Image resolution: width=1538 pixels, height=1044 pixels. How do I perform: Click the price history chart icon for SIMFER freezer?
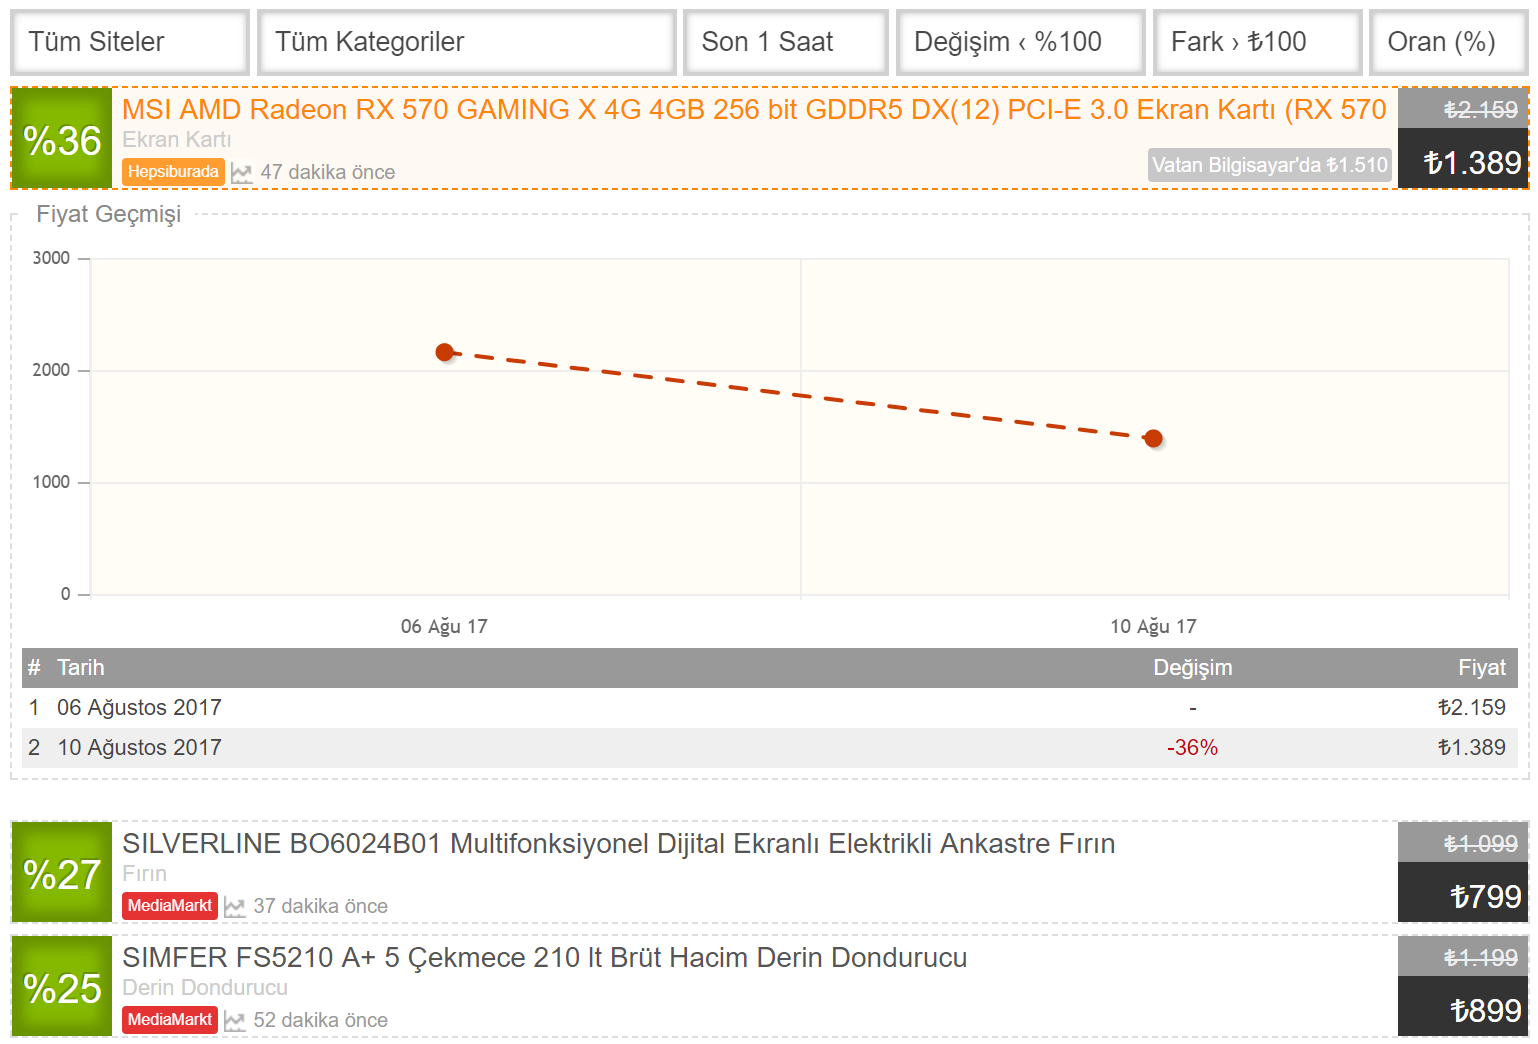point(234,1021)
